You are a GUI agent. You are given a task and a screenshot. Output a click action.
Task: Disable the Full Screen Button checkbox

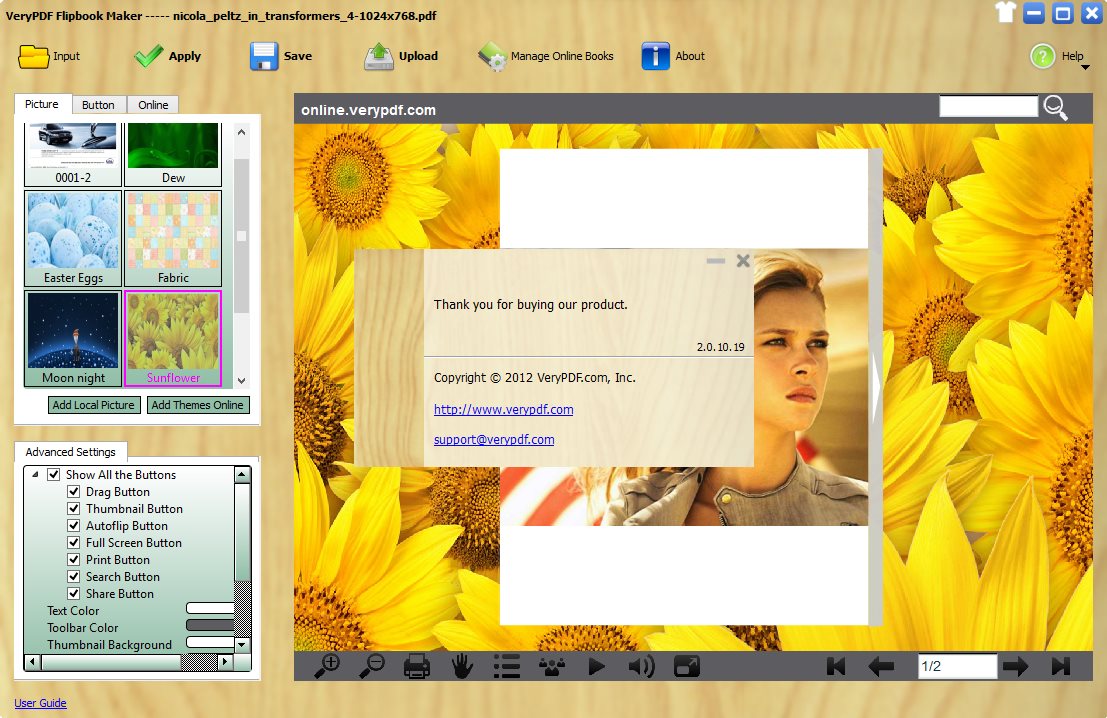pos(73,542)
